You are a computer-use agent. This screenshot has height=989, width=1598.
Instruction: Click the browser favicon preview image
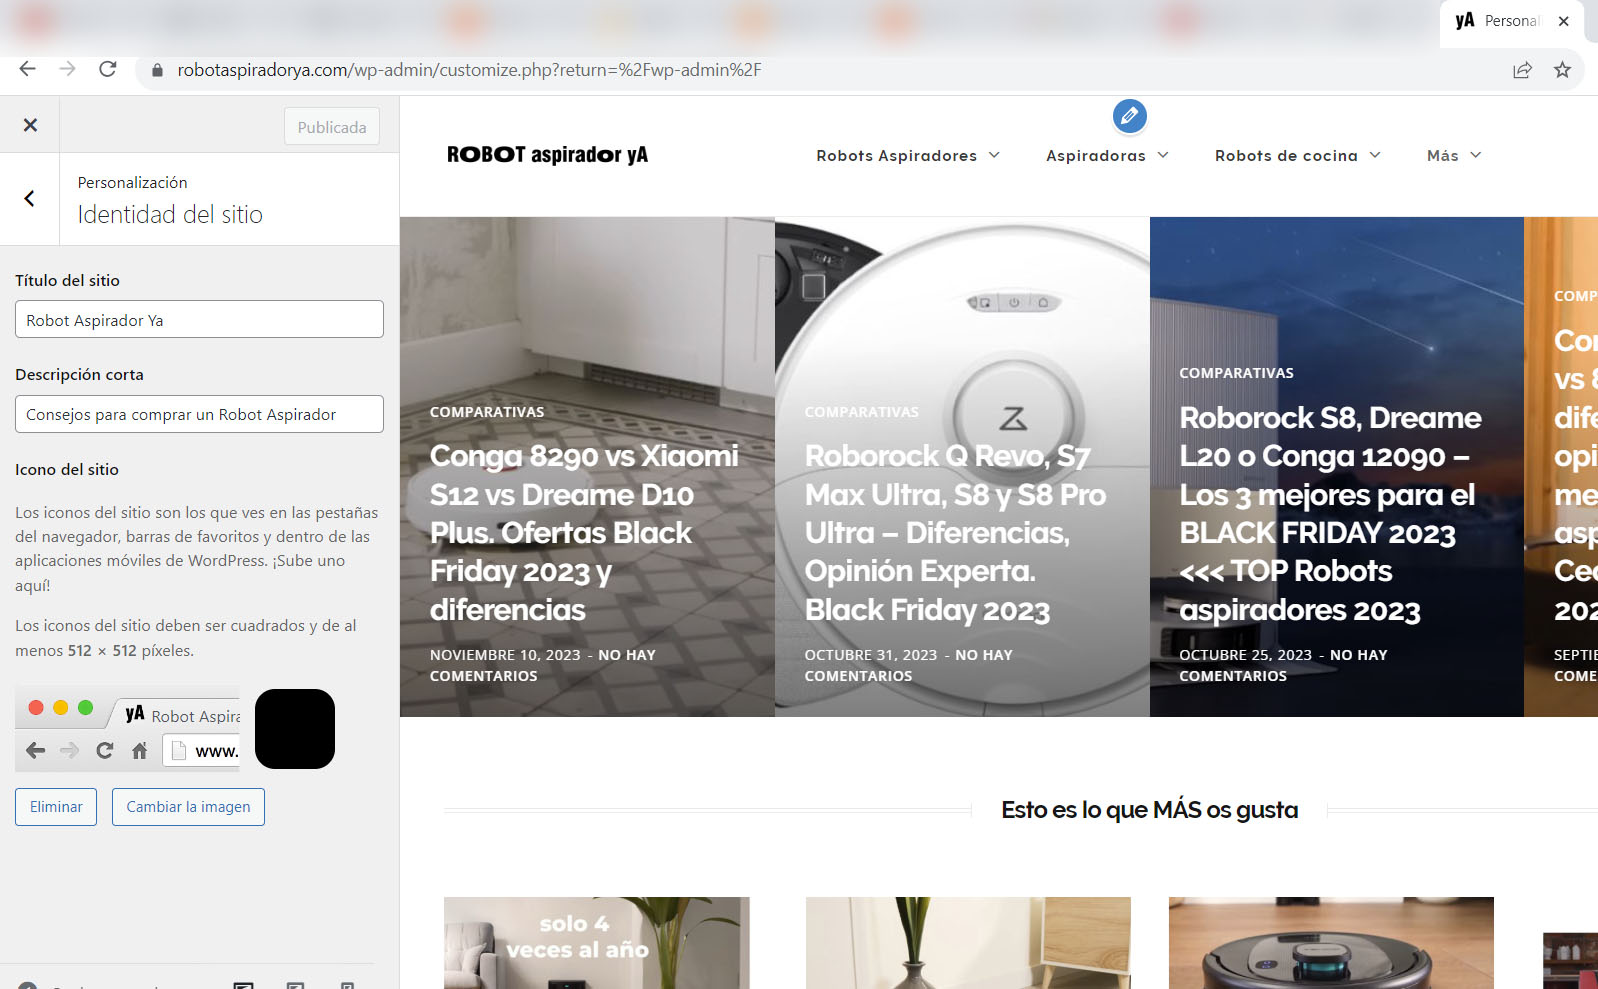tap(128, 729)
